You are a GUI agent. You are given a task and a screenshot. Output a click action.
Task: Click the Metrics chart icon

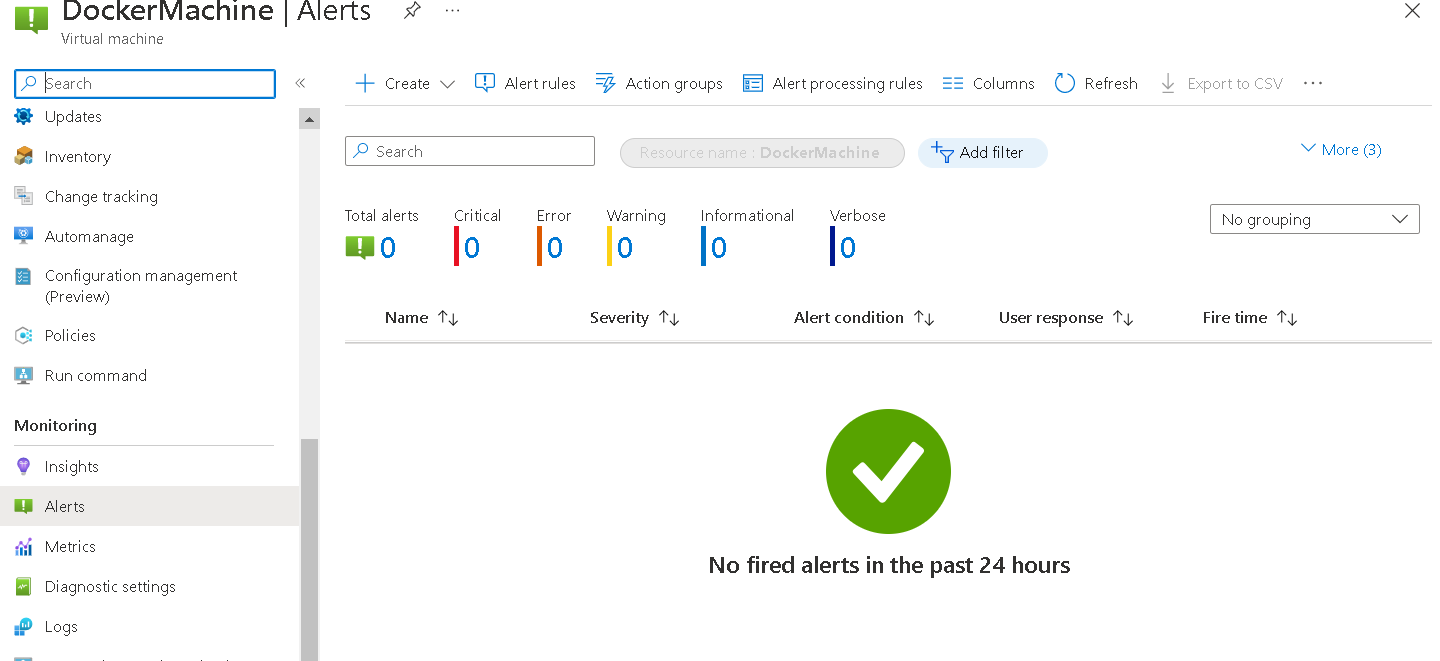[x=24, y=547]
